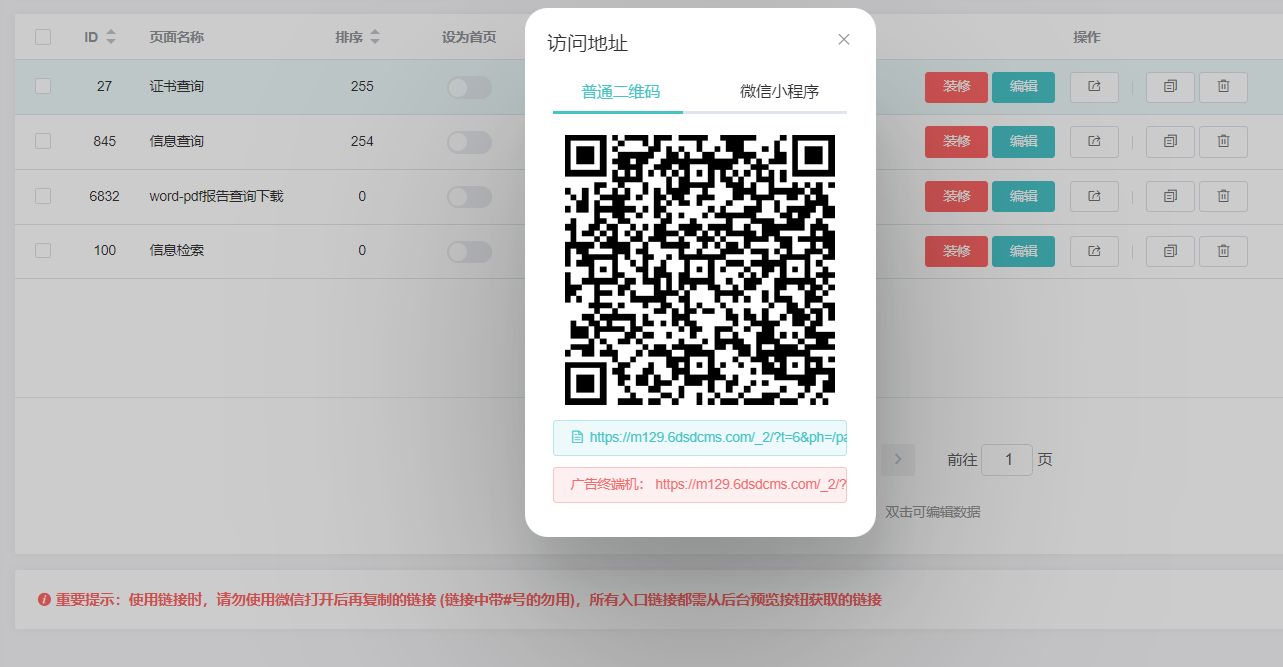
Task: Close the 访问地址 dialog
Action: click(x=844, y=40)
